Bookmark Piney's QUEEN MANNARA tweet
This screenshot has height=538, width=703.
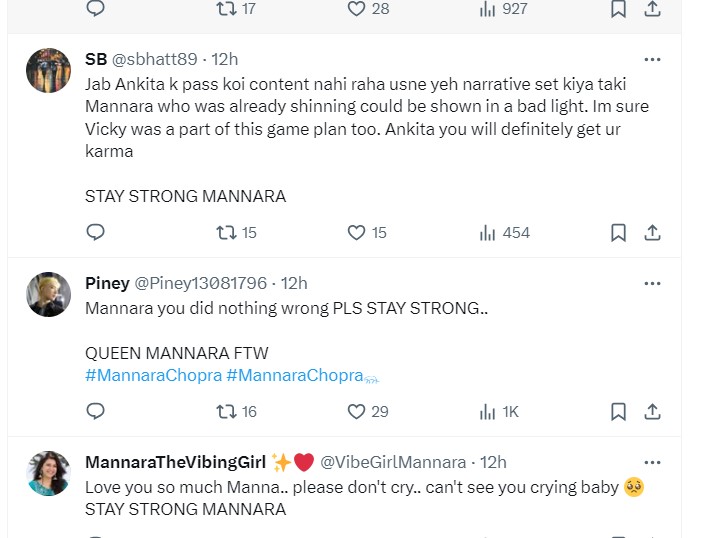pyautogui.click(x=618, y=411)
